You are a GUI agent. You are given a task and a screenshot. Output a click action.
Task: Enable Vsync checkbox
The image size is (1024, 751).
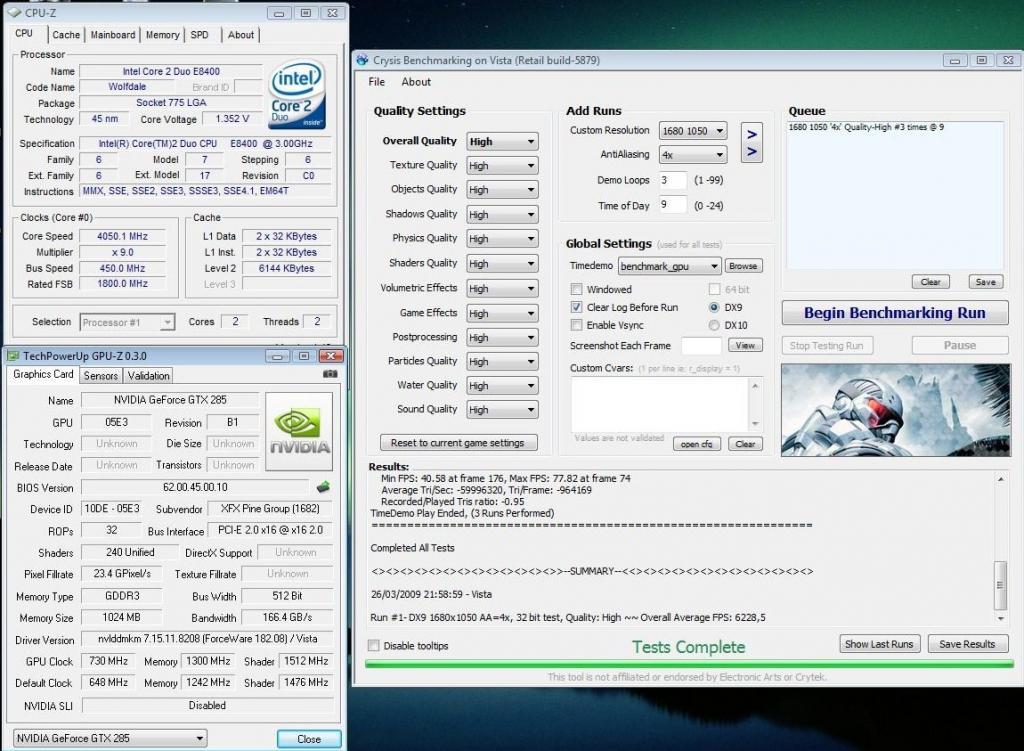point(577,325)
